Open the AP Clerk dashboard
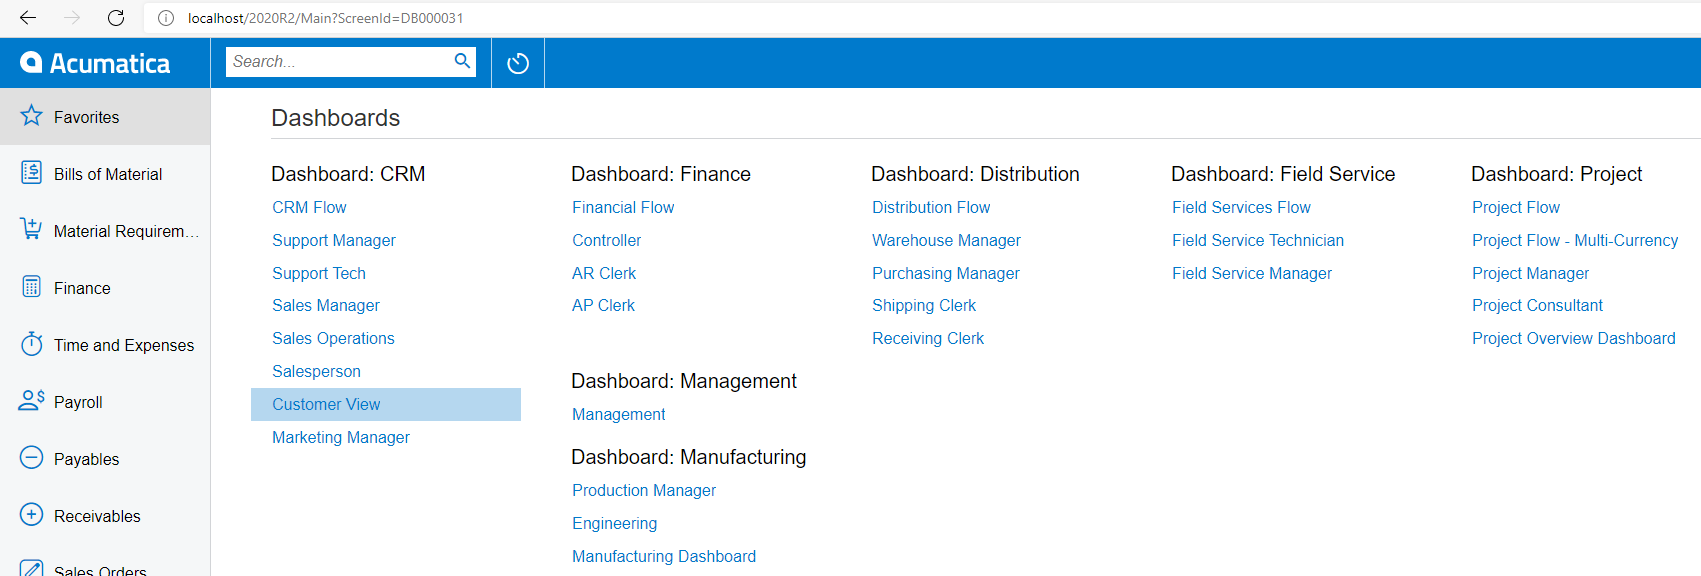The height and width of the screenshot is (576, 1701). 603,305
